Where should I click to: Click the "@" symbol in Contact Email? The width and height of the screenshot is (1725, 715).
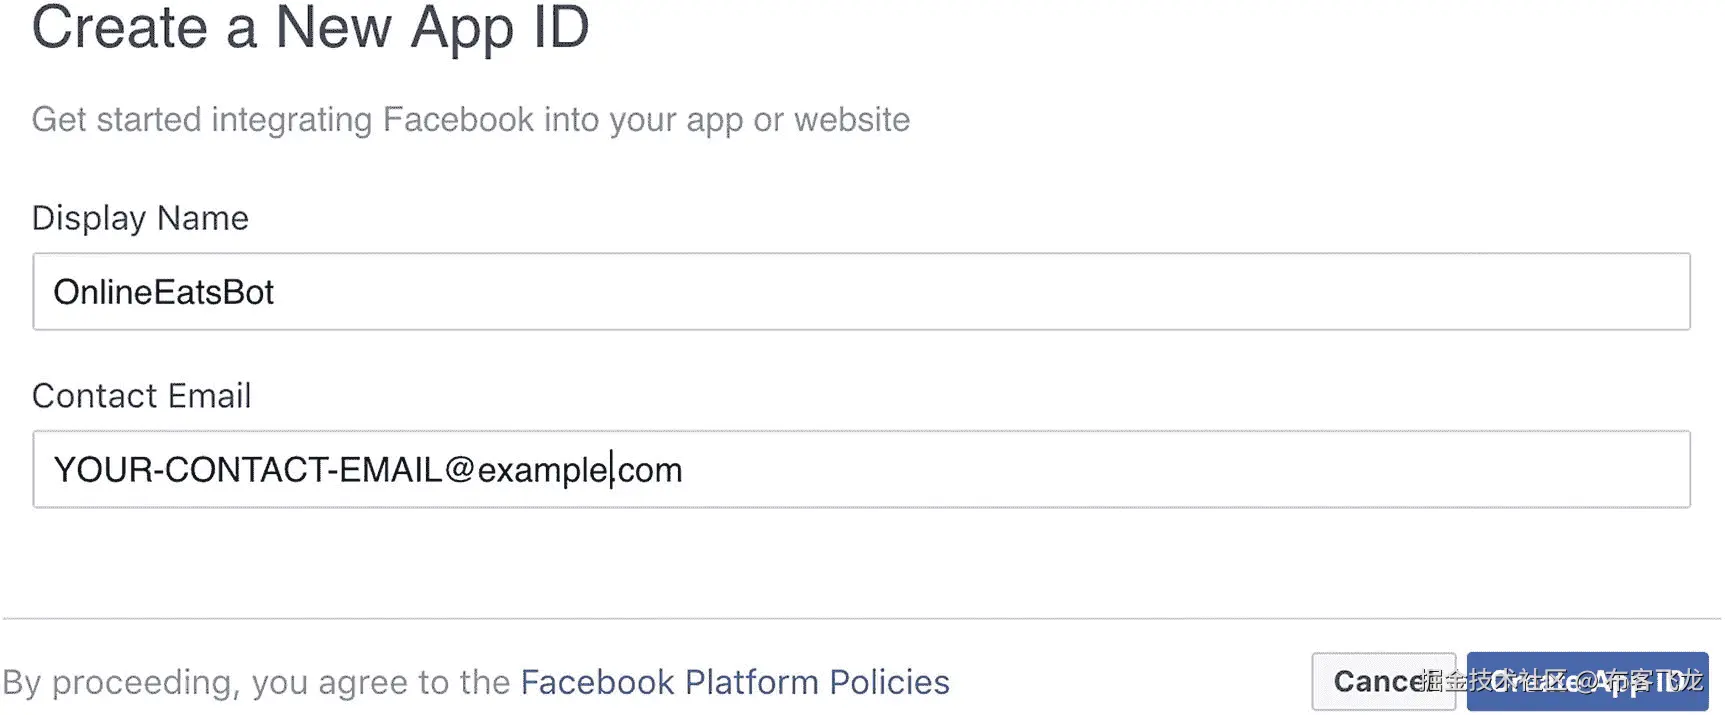(x=459, y=469)
